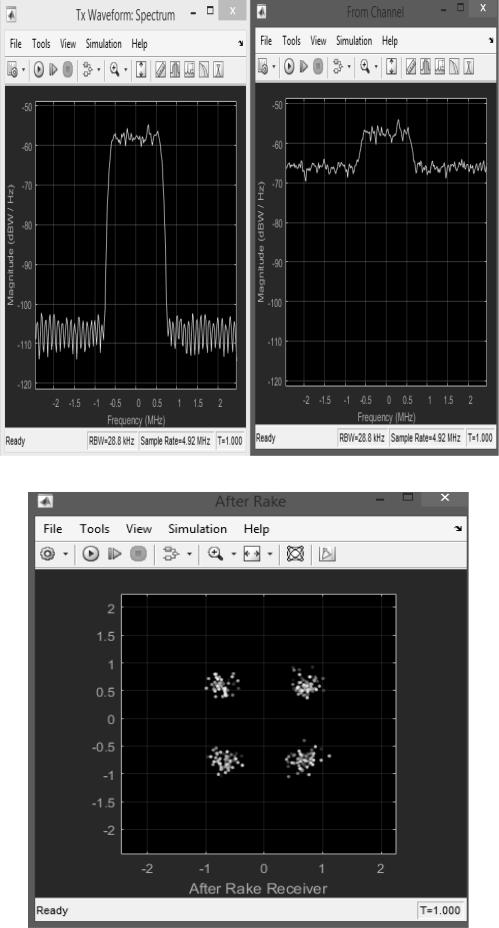Expand highlight block dropdown in From Channel window

[x=349, y=66]
